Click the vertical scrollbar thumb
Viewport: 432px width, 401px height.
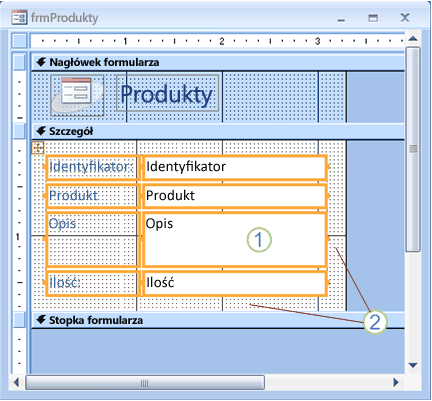pyautogui.click(x=413, y=149)
